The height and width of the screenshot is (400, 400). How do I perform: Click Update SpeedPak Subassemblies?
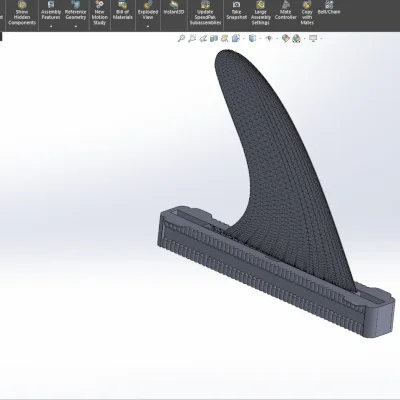[x=205, y=14]
